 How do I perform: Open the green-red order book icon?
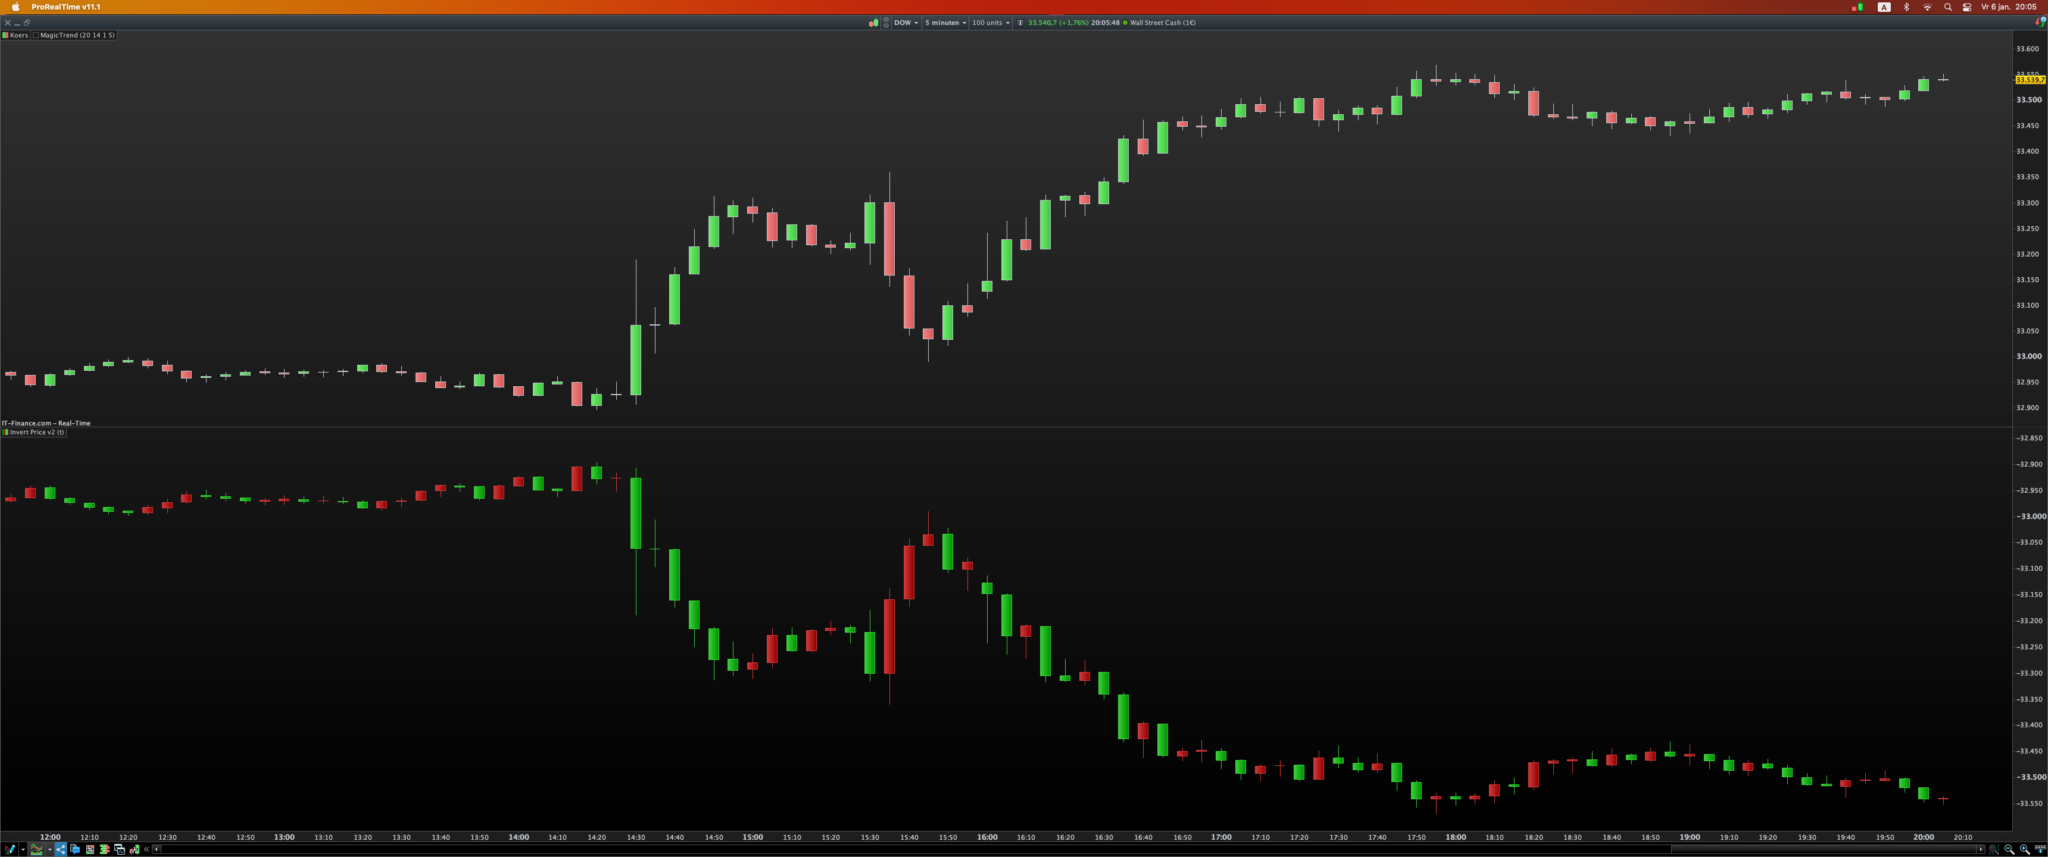tap(105, 849)
